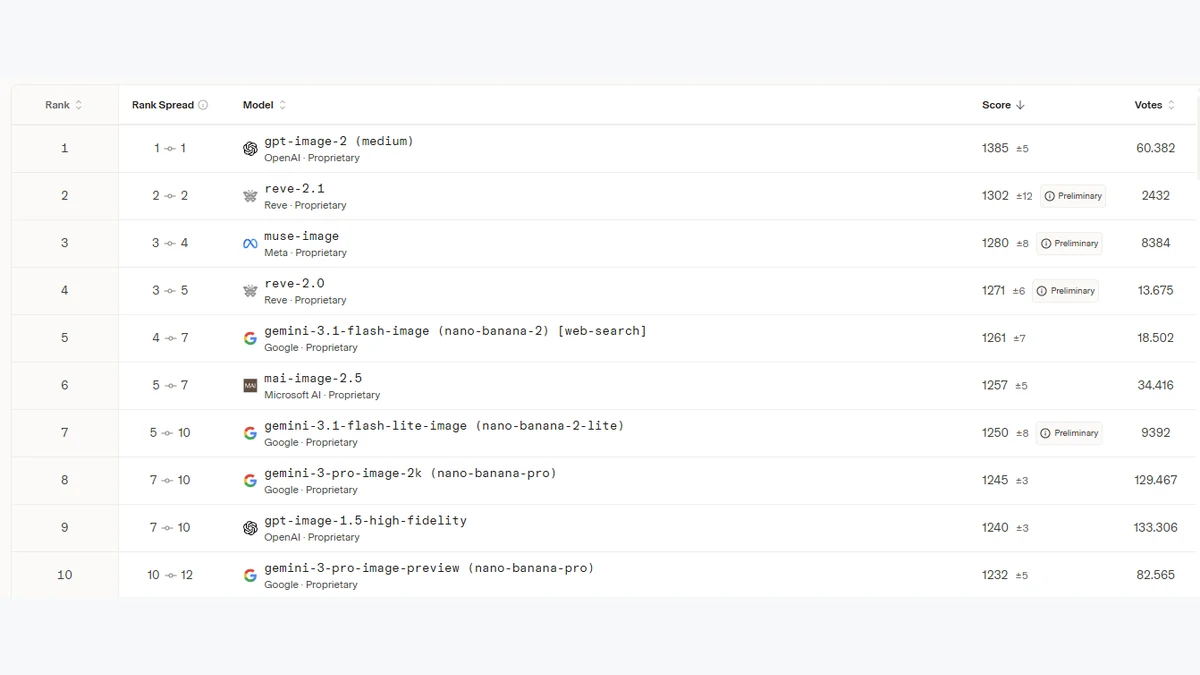Screen dimensions: 1200x675
Task: Click the Google logo next to gemini-3-pro-image-2k
Action: click(x=250, y=481)
